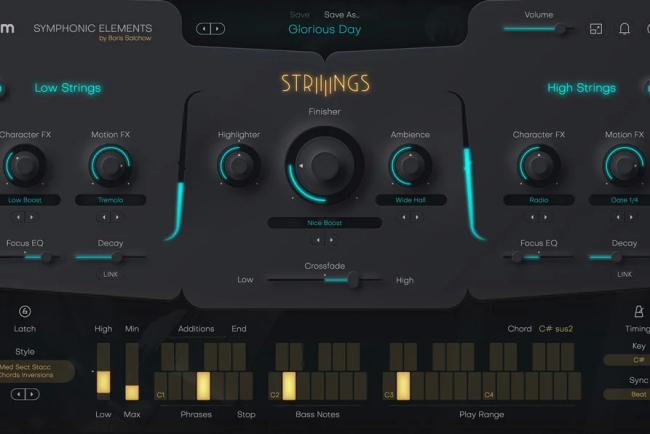Viewport: 650px width, 434px height.
Task: Toggle LINK under Low Strings Decay
Action: pos(110,274)
